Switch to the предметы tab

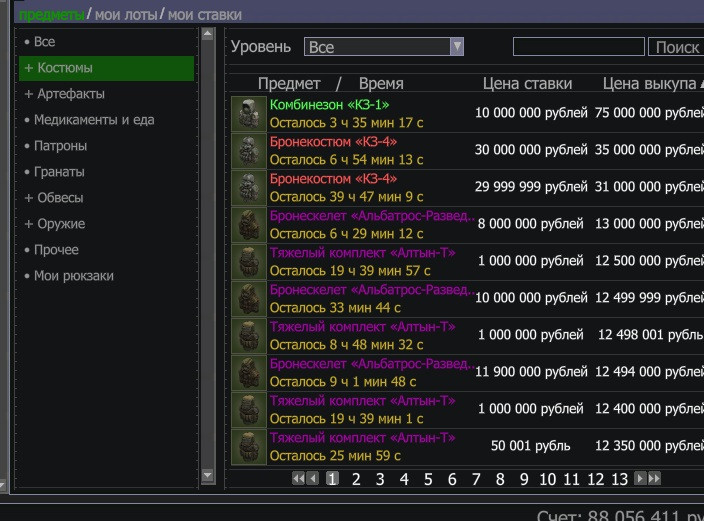(x=52, y=15)
